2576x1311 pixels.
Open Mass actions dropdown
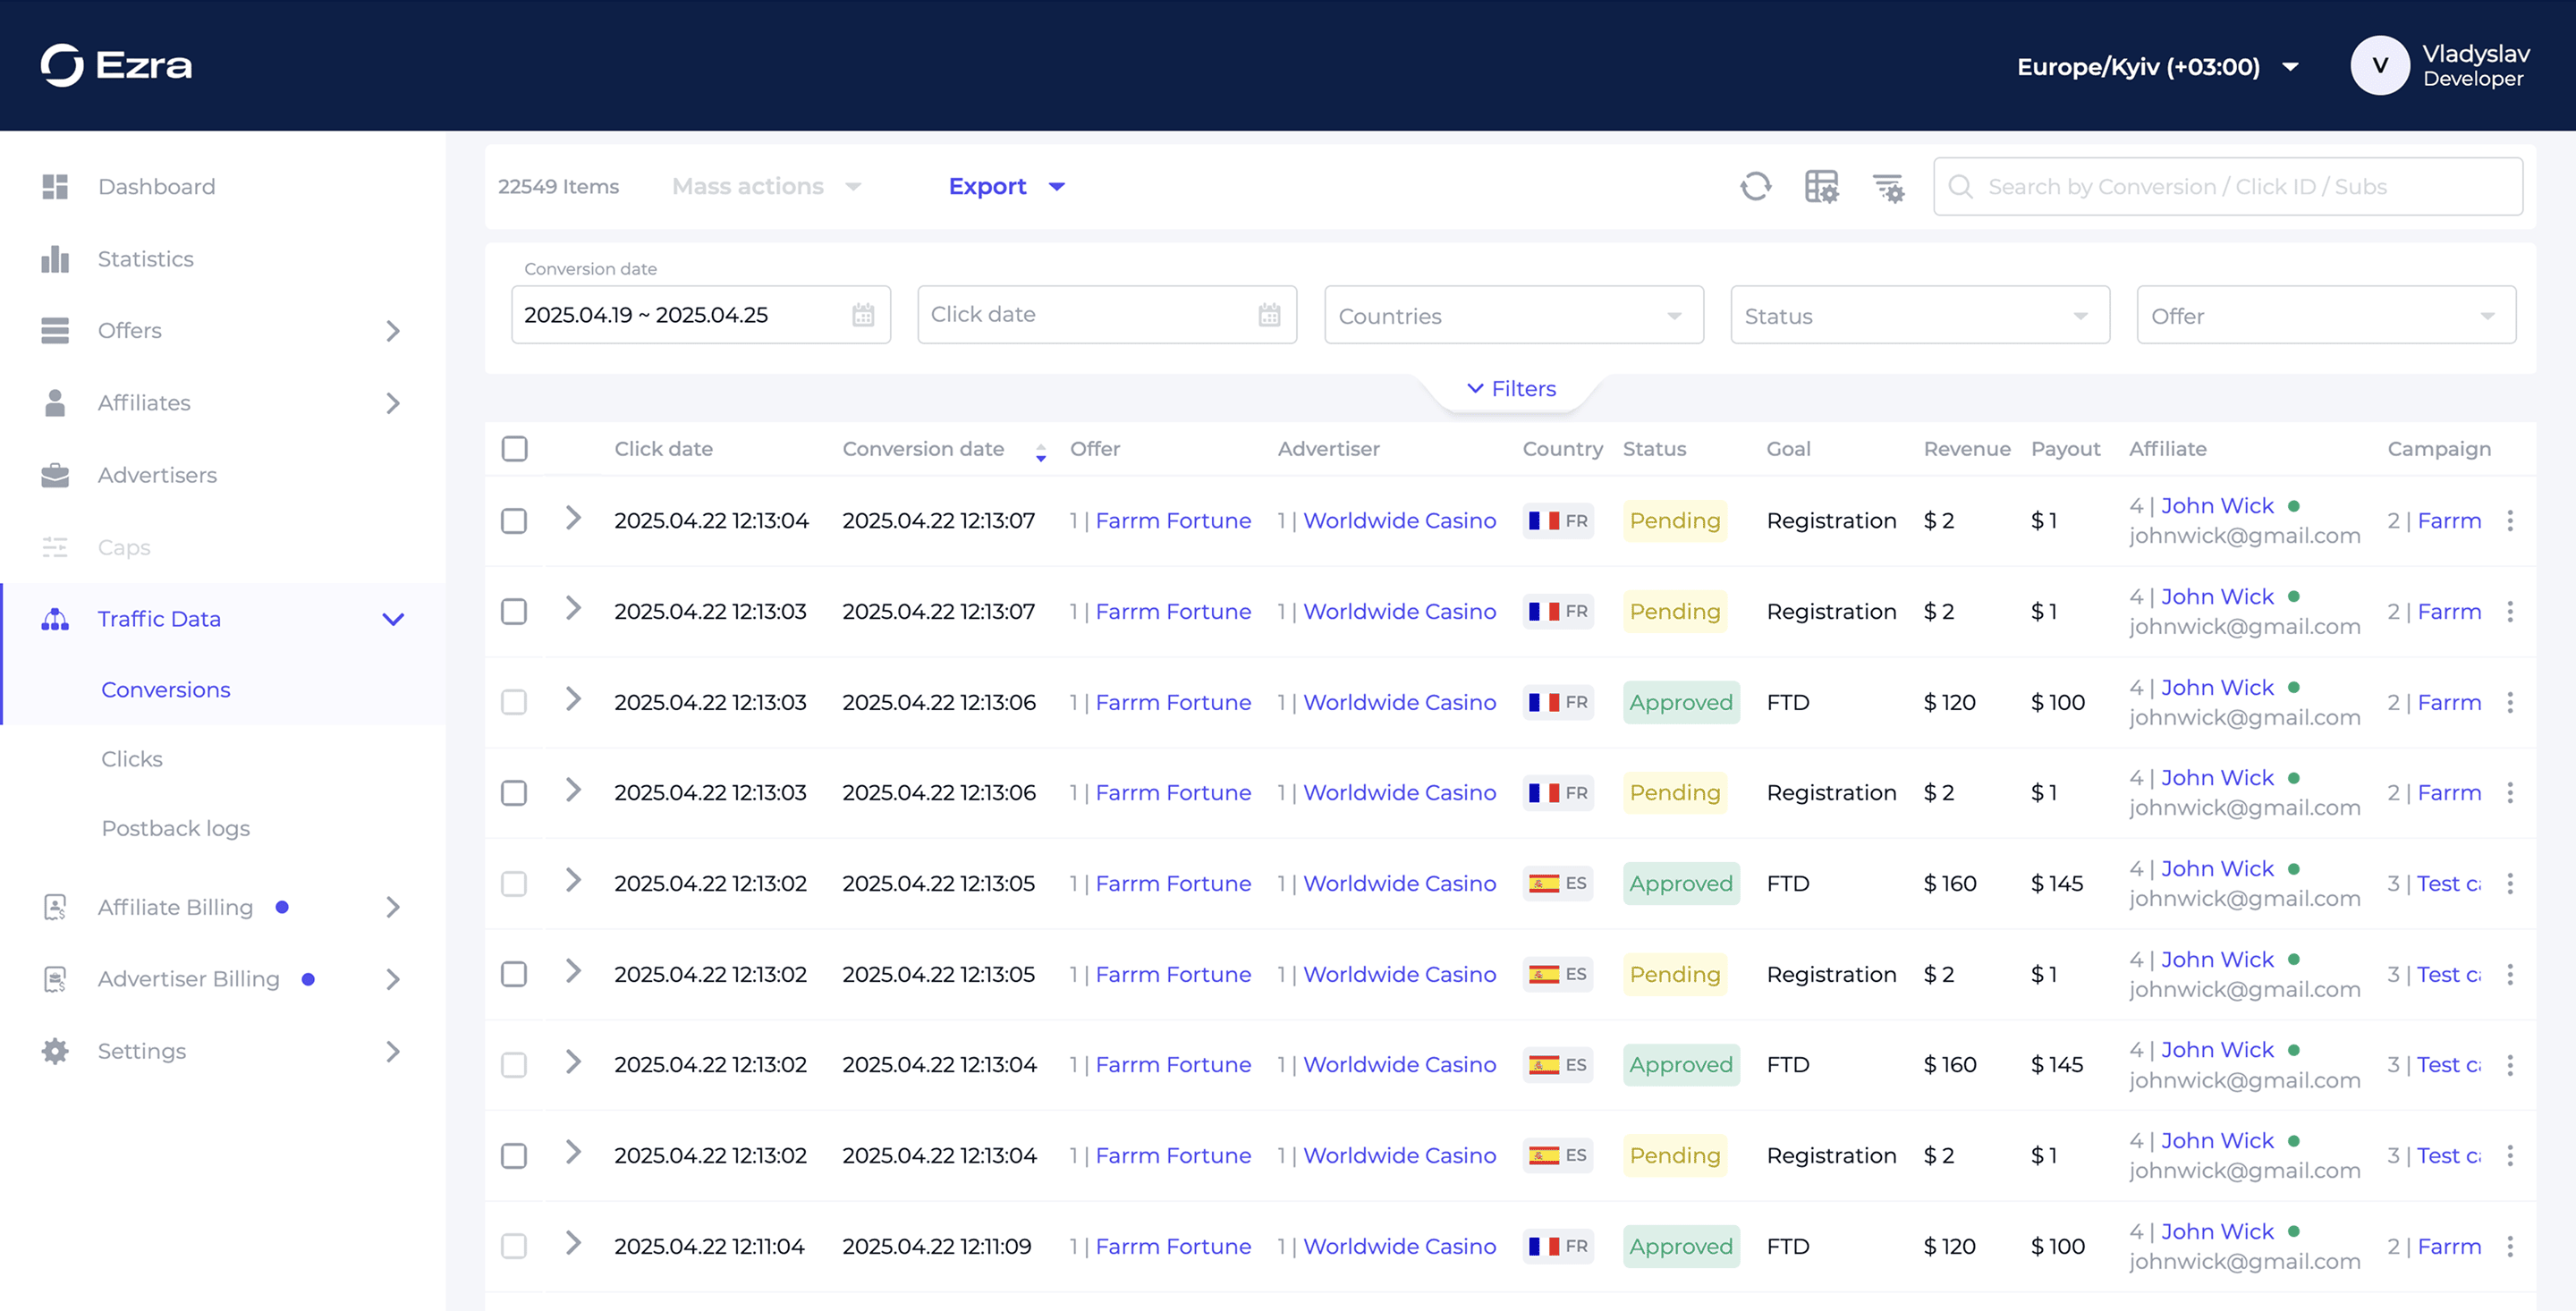point(766,187)
